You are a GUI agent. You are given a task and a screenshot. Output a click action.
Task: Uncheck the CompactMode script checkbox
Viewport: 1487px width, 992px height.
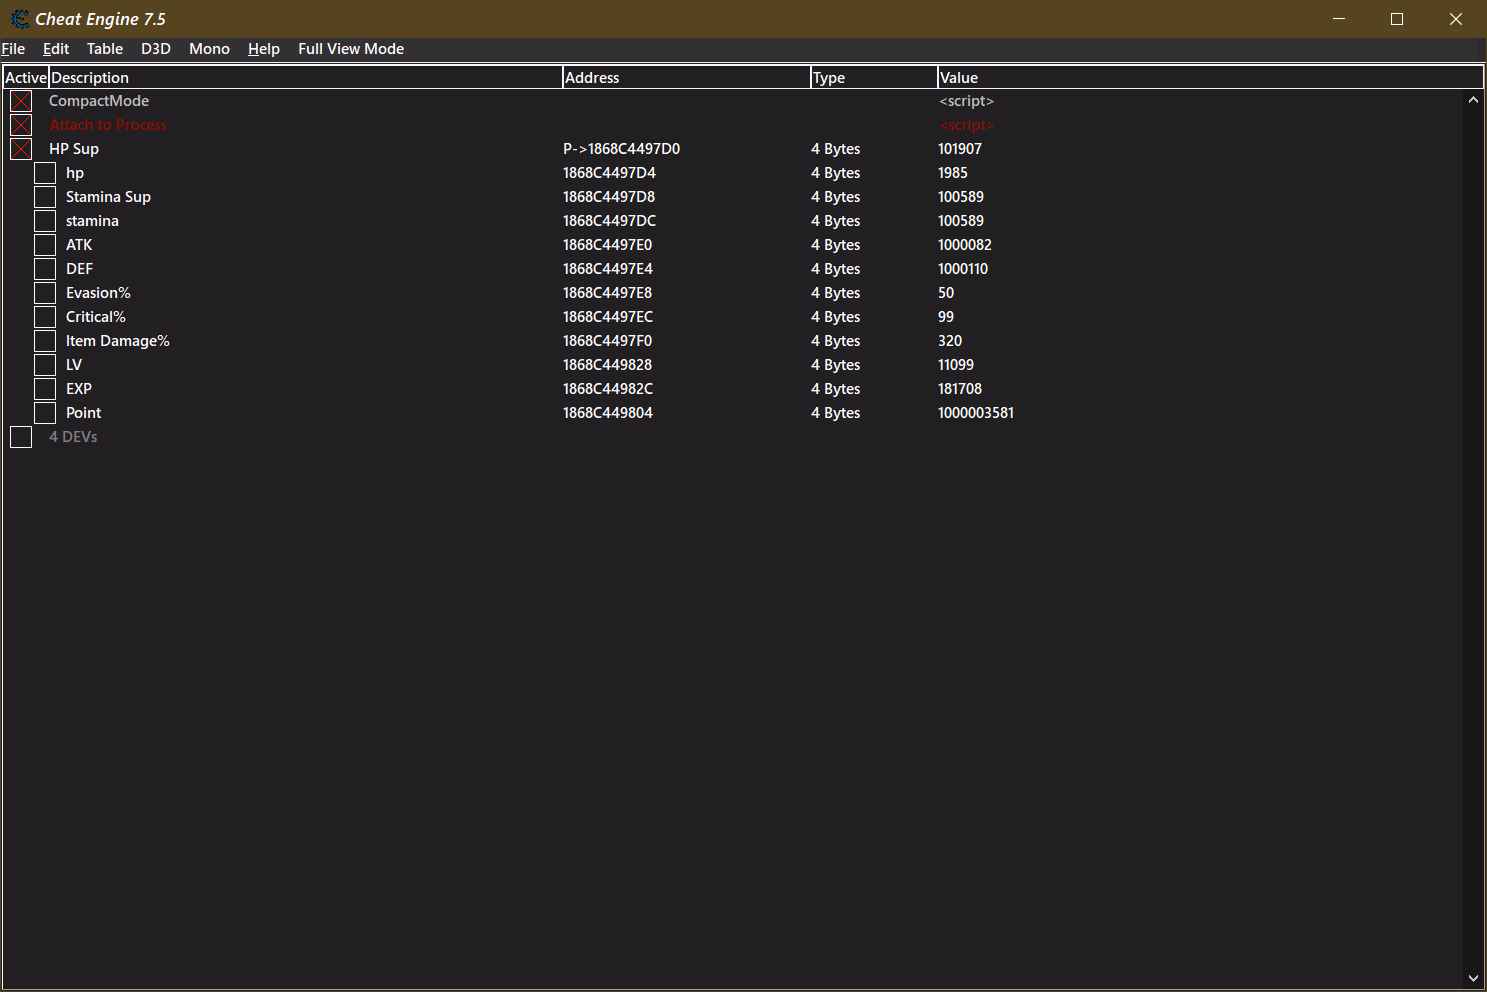pos(21,101)
